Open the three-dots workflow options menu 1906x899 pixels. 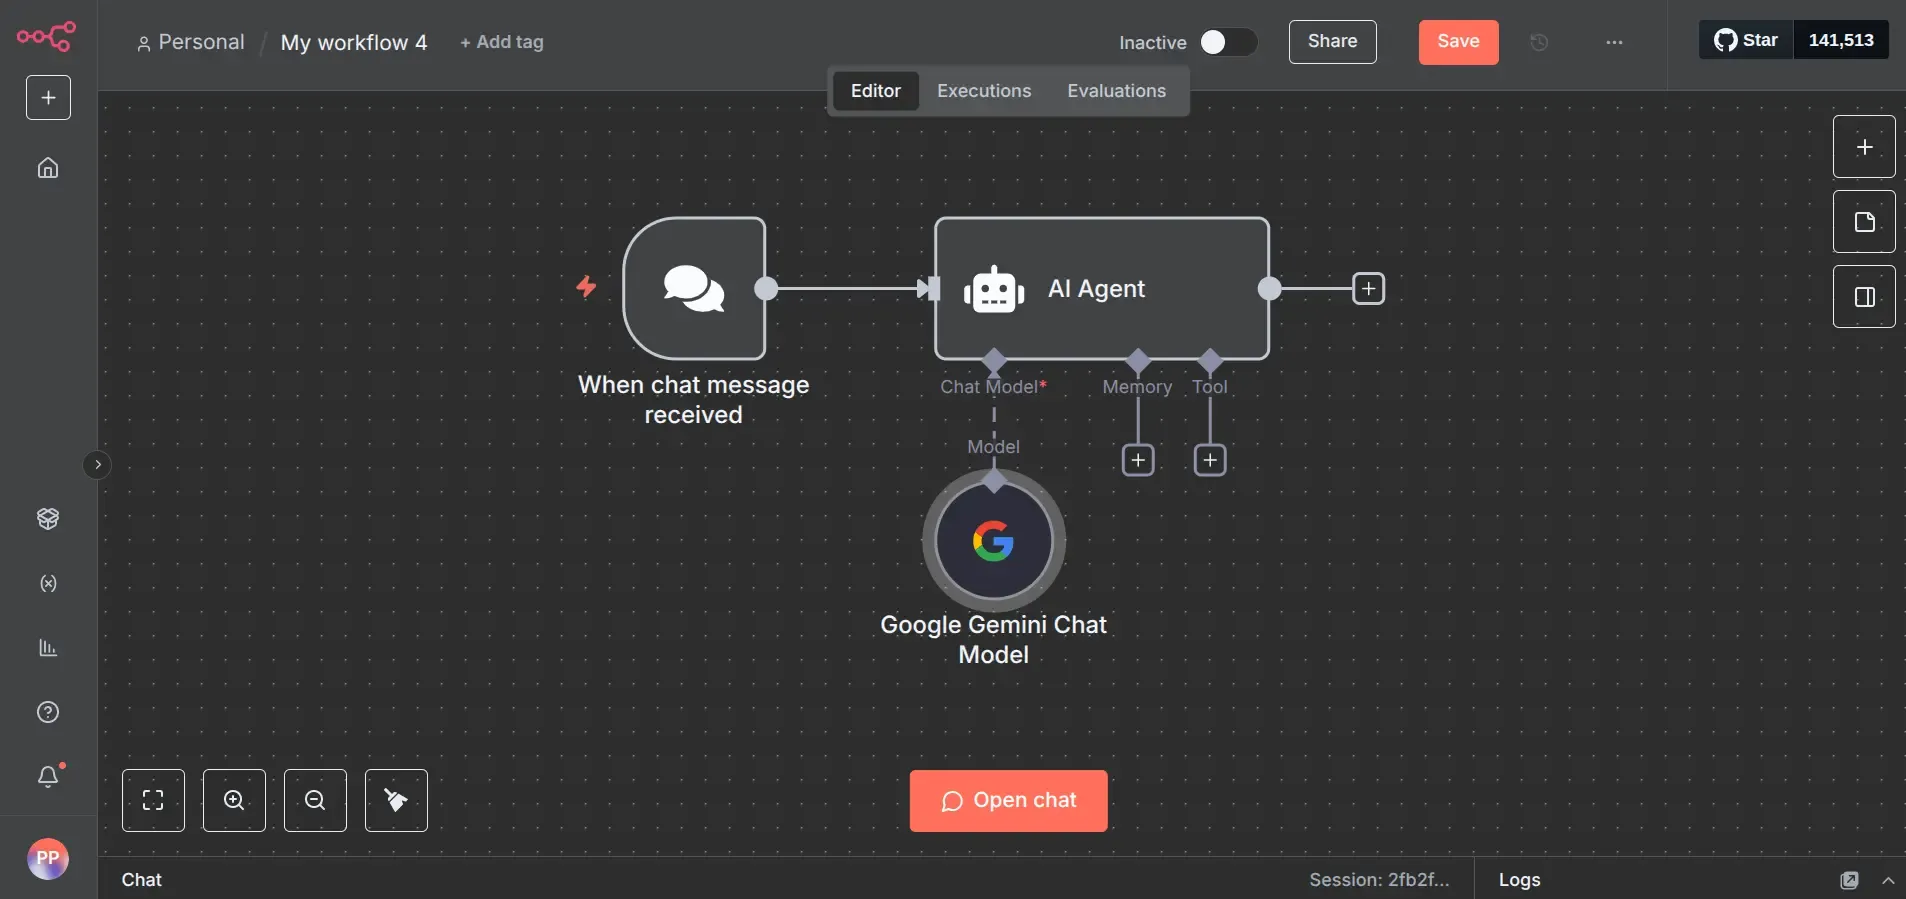click(1614, 42)
